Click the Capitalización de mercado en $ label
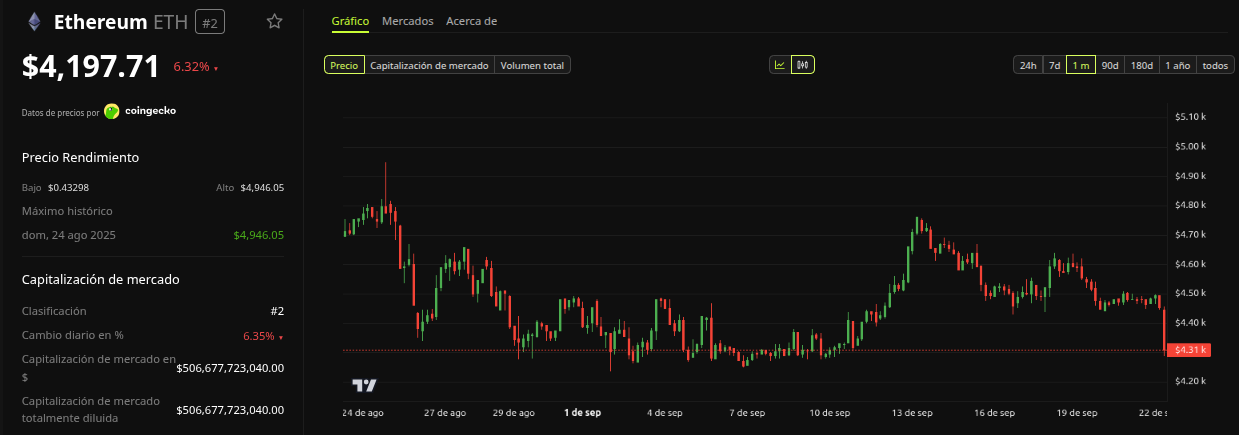The width and height of the screenshot is (1239, 435). pos(99,368)
